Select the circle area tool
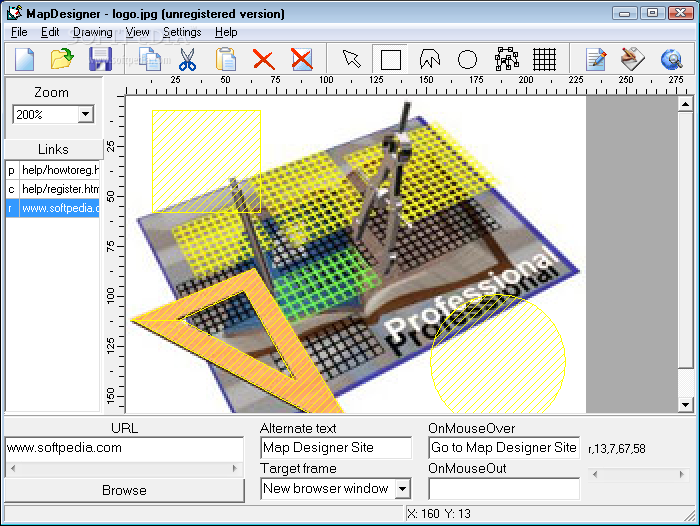Image resolution: width=700 pixels, height=526 pixels. (467, 59)
